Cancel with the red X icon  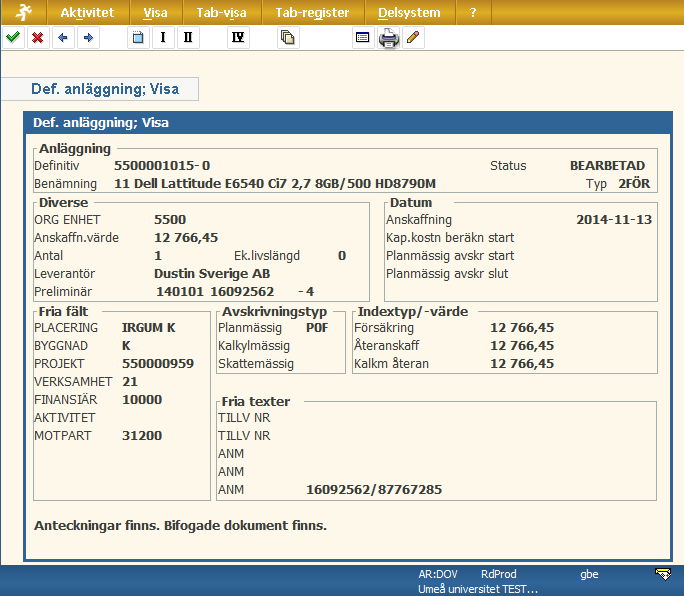point(38,38)
